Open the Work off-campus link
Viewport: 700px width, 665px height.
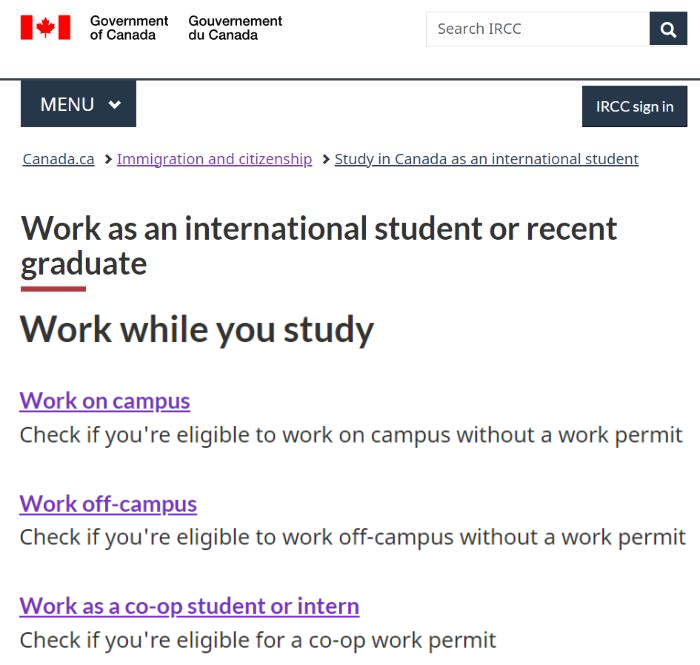pos(108,504)
